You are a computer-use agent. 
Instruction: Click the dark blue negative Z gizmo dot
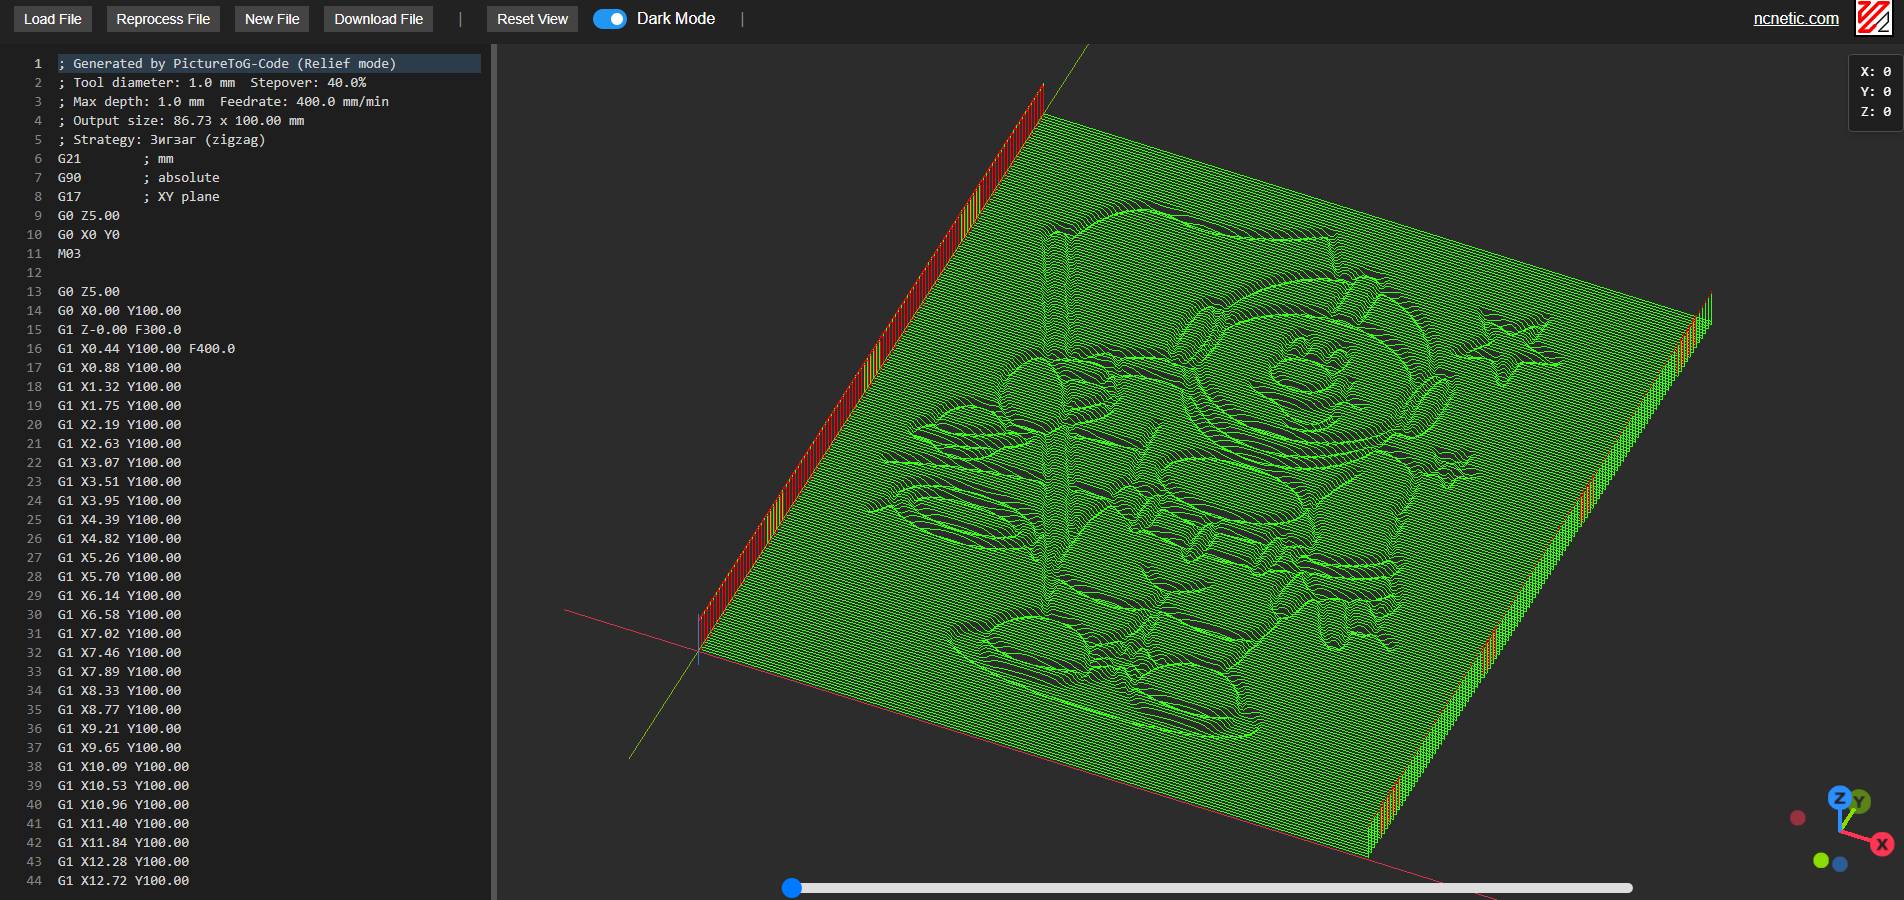1840,864
